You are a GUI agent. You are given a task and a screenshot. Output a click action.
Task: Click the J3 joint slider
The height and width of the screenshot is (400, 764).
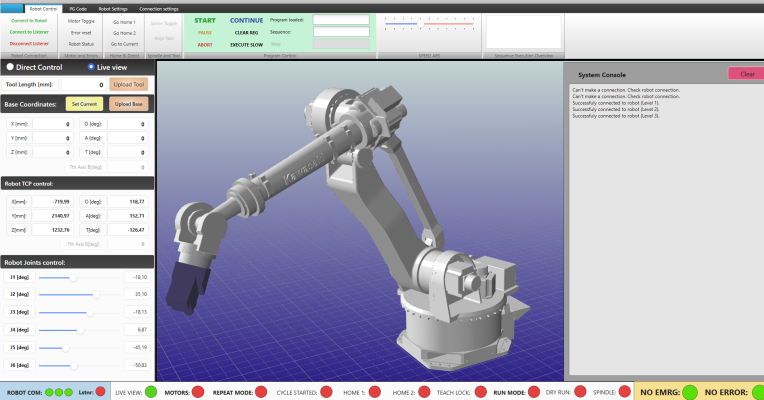pos(79,312)
